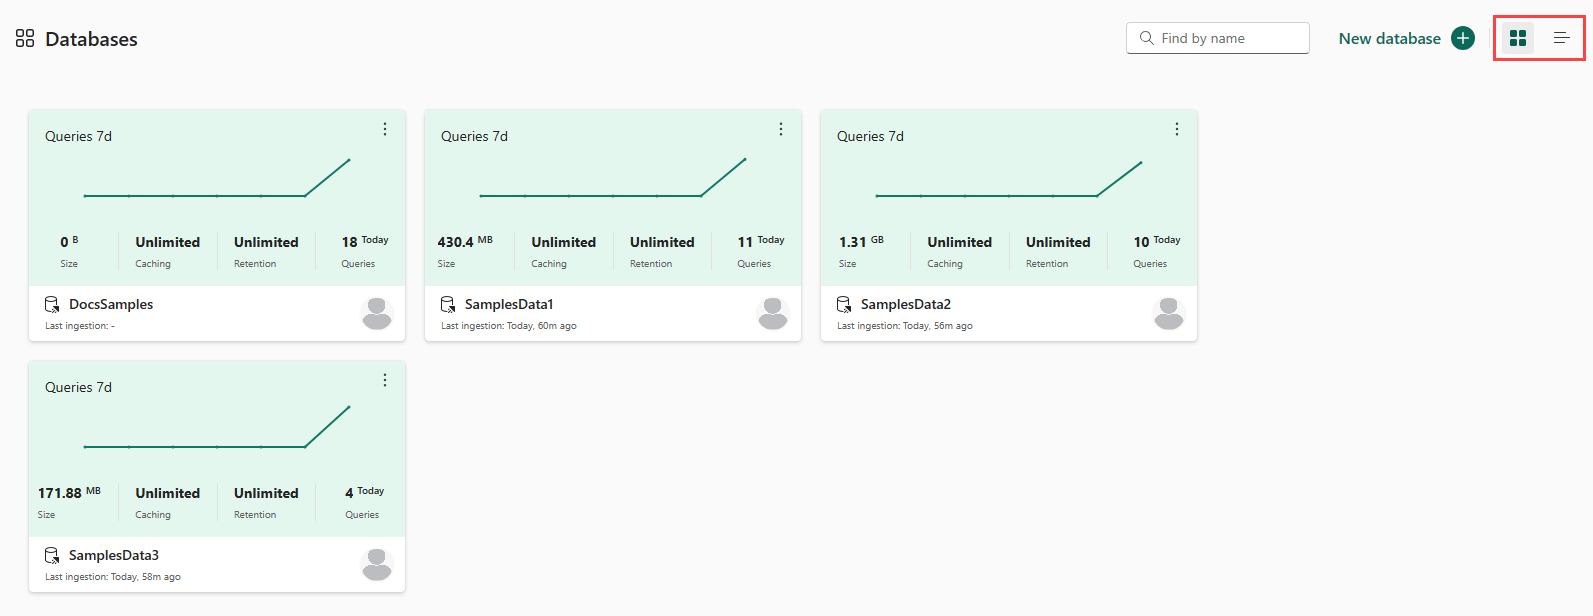Click the SamplesData3 database icon
This screenshot has width=1593, height=616.
(x=52, y=555)
